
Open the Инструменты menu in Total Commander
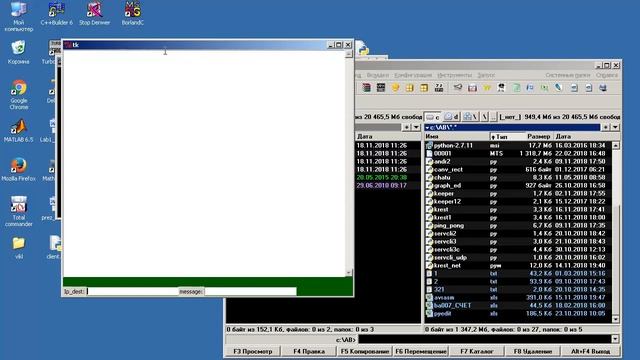454,76
